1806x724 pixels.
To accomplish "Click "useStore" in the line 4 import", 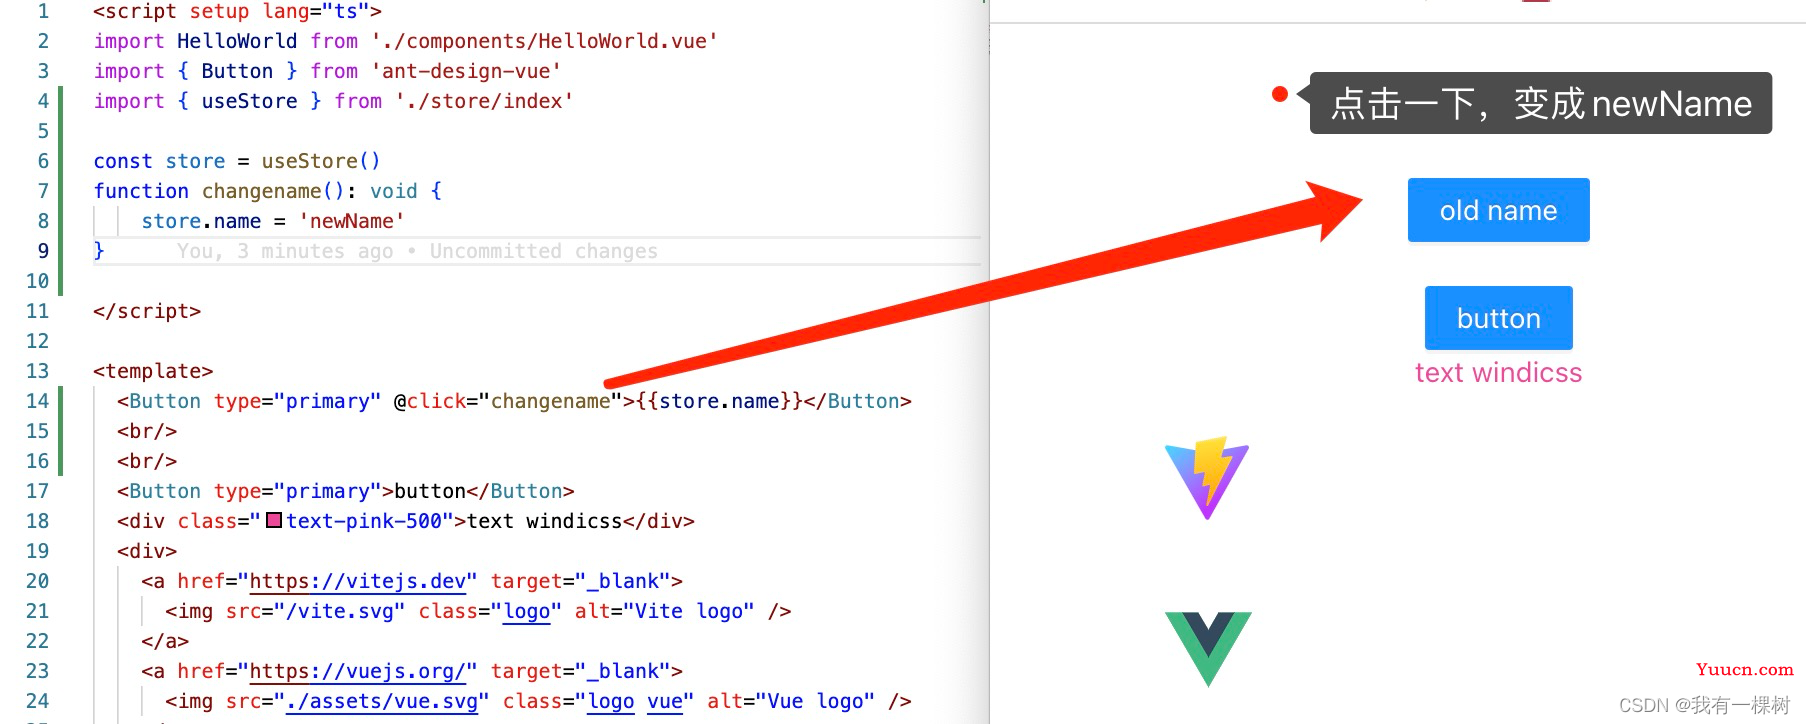I will pyautogui.click(x=249, y=101).
